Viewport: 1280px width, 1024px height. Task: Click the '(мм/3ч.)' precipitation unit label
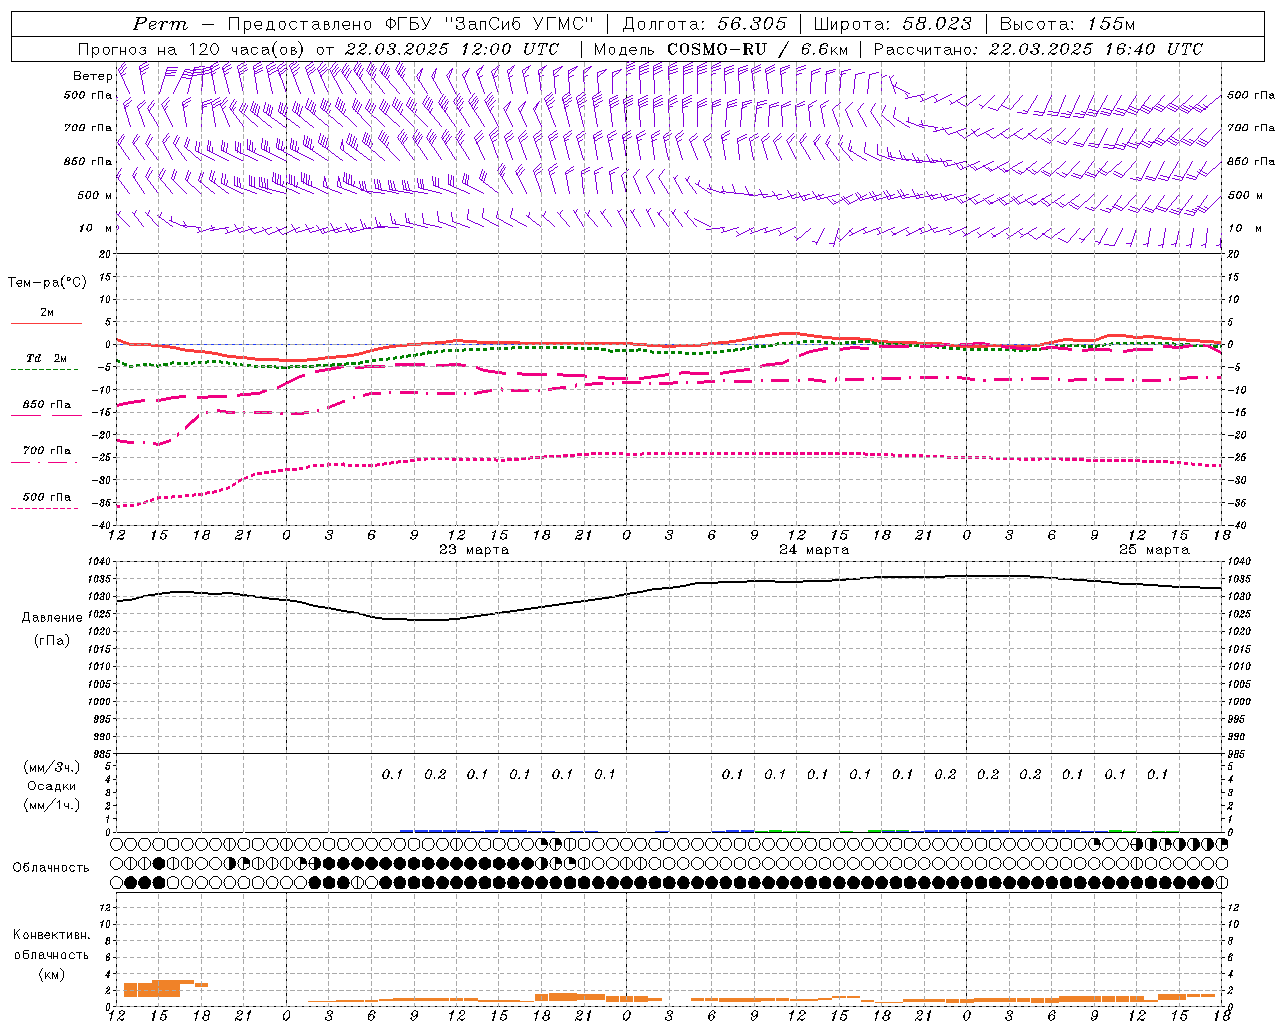click(x=52, y=767)
